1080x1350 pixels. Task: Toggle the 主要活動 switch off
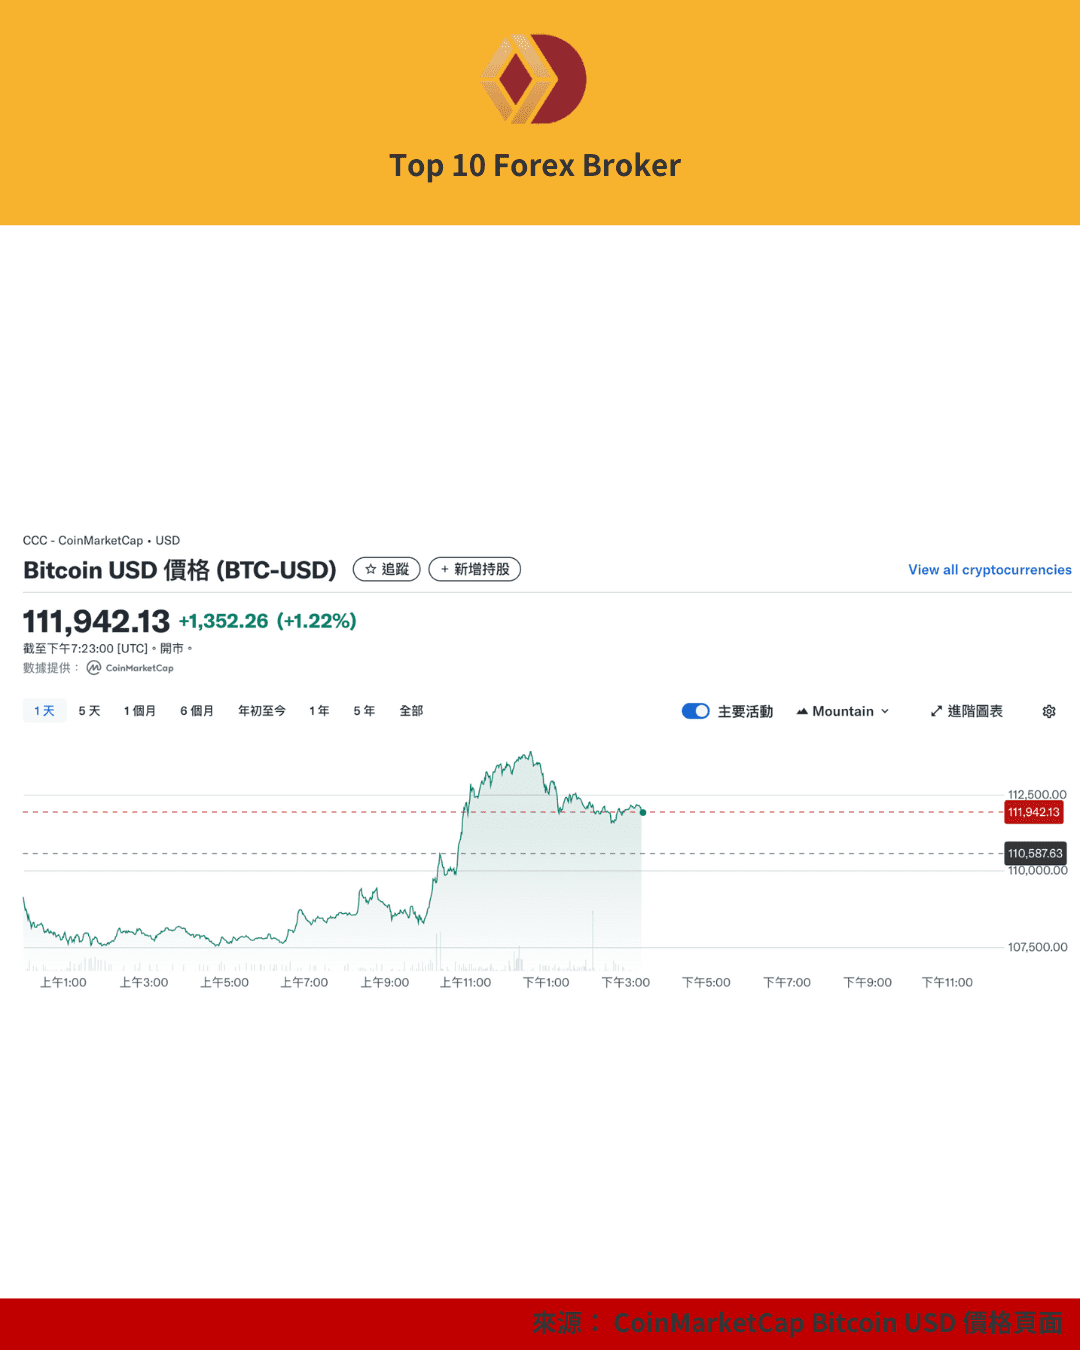tap(695, 711)
